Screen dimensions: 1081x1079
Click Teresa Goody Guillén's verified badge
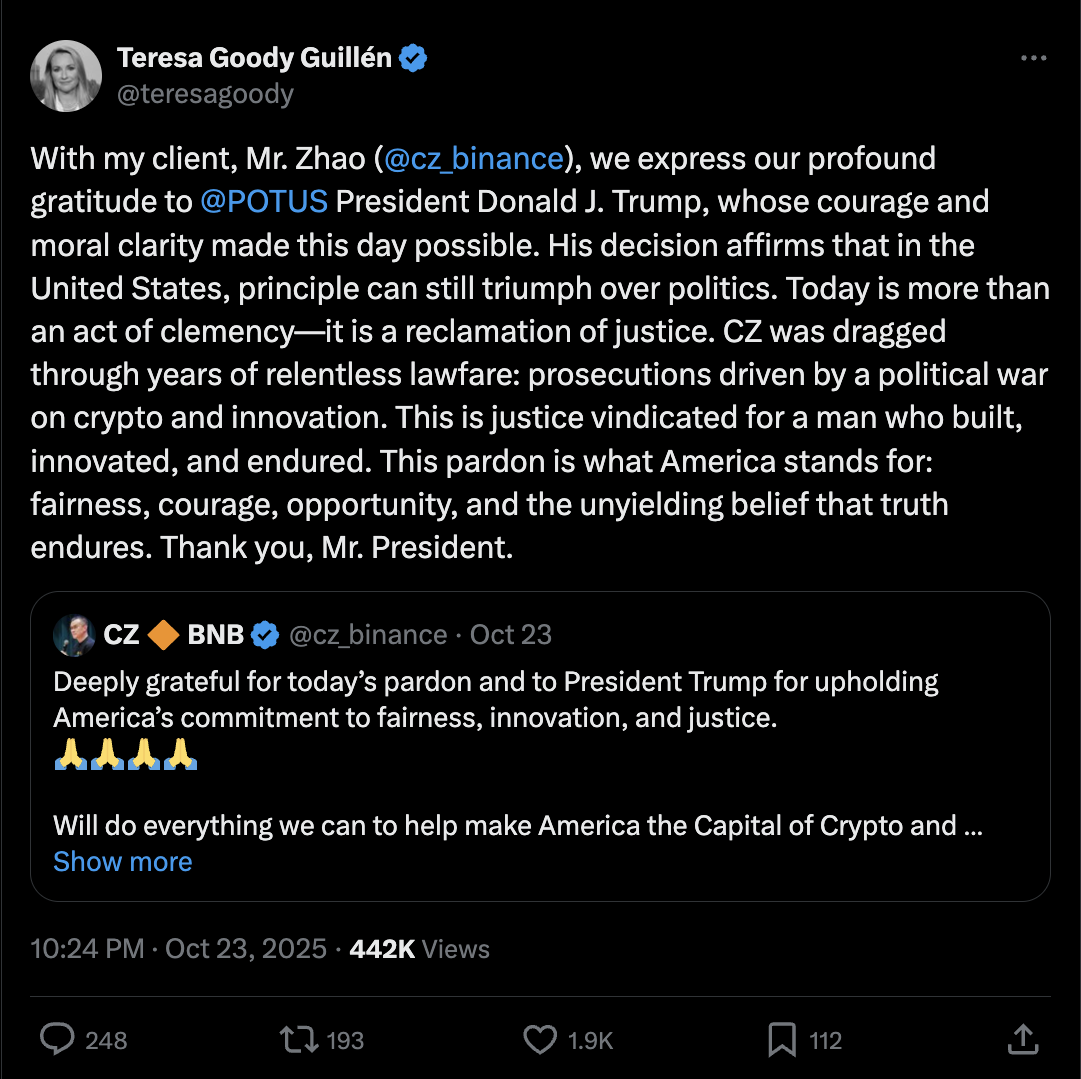[x=414, y=59]
